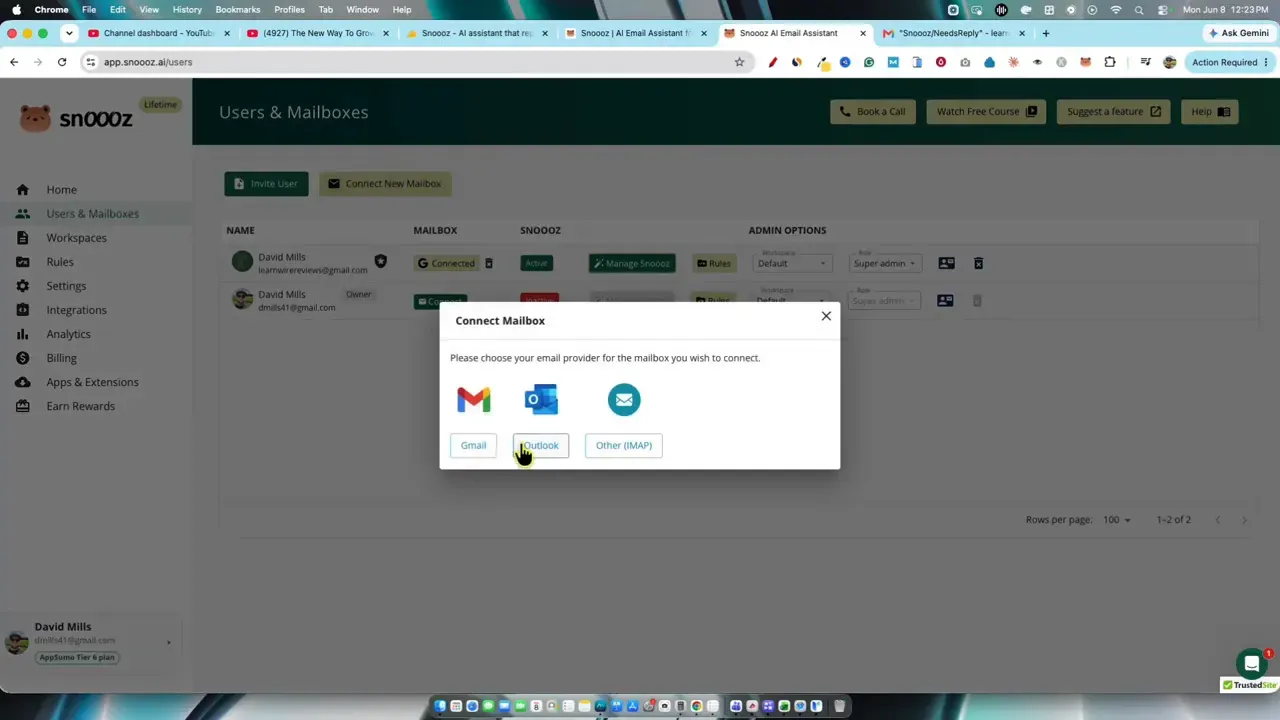Click Ask Gemini button

(x=1238, y=33)
